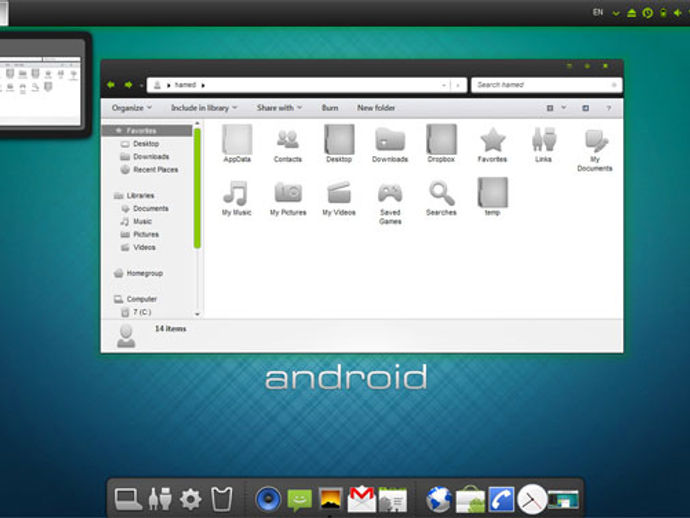
Task: Select Desktop in navigation pane
Action: (146, 143)
